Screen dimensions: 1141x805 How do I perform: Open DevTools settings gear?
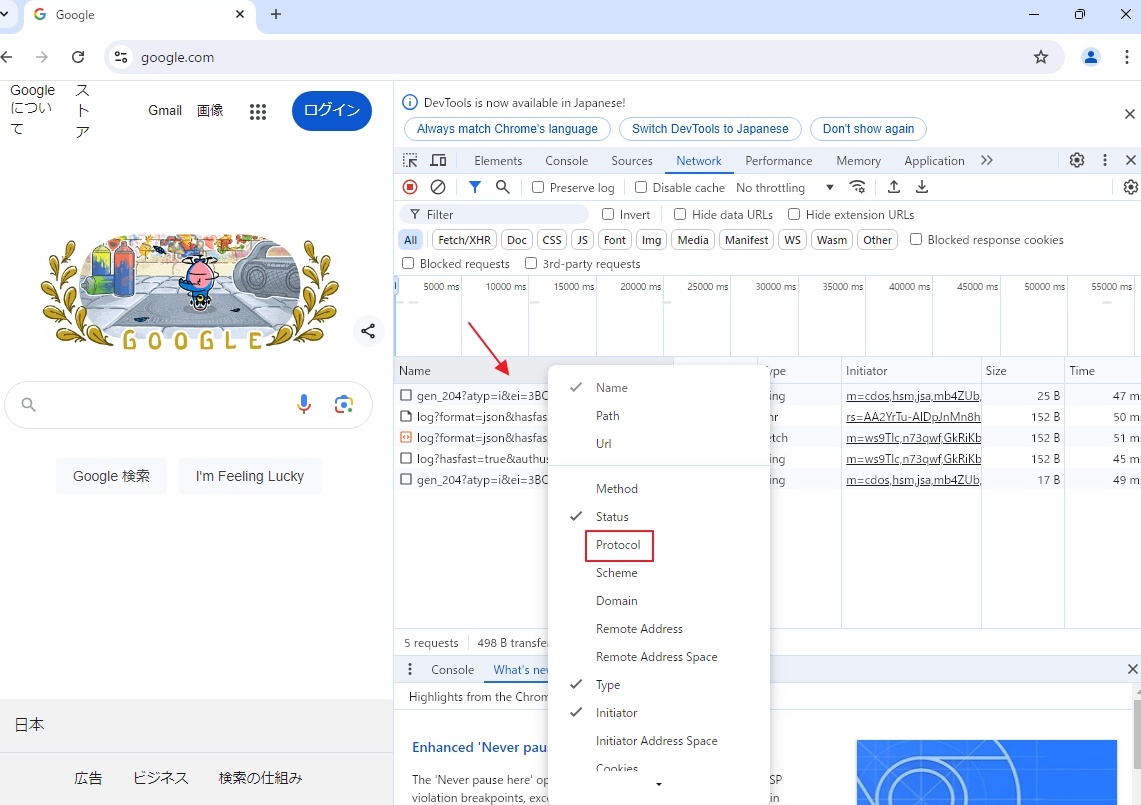point(1077,160)
